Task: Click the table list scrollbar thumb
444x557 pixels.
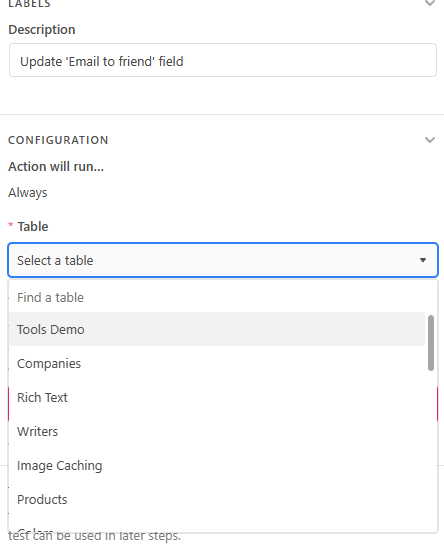Action: click(x=431, y=343)
